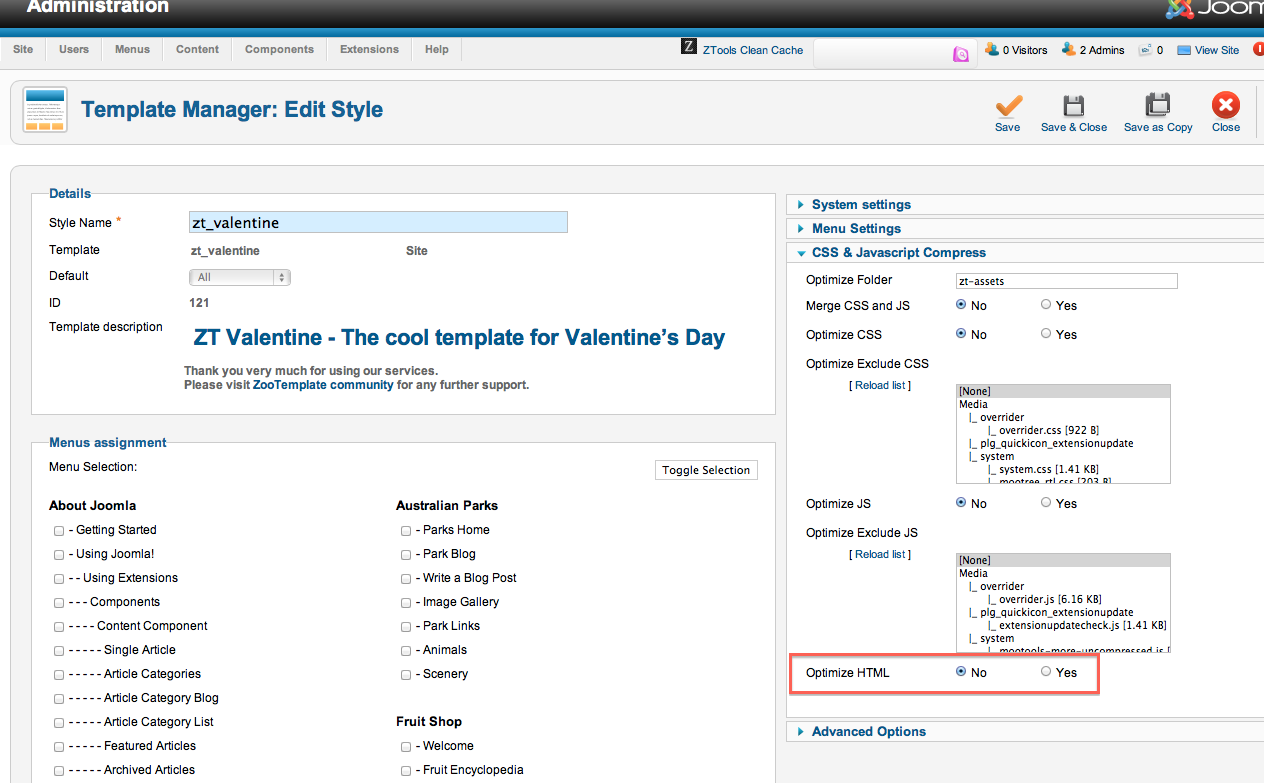Viewport: 1264px width, 783px height.
Task: Click the View Site monitor icon
Action: pyautogui.click(x=1184, y=50)
